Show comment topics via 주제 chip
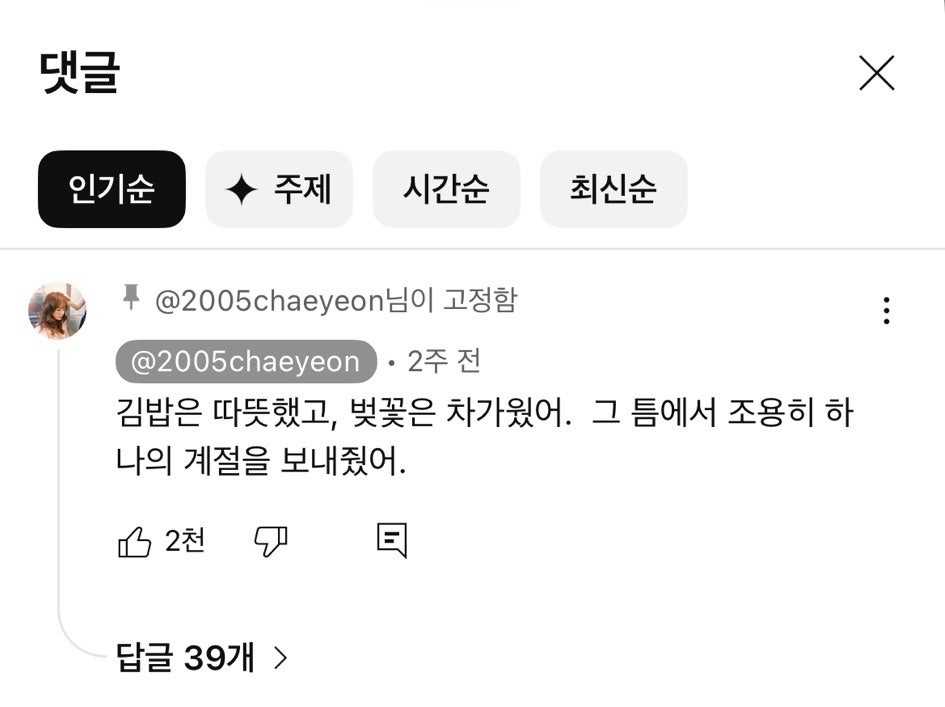 click(279, 189)
